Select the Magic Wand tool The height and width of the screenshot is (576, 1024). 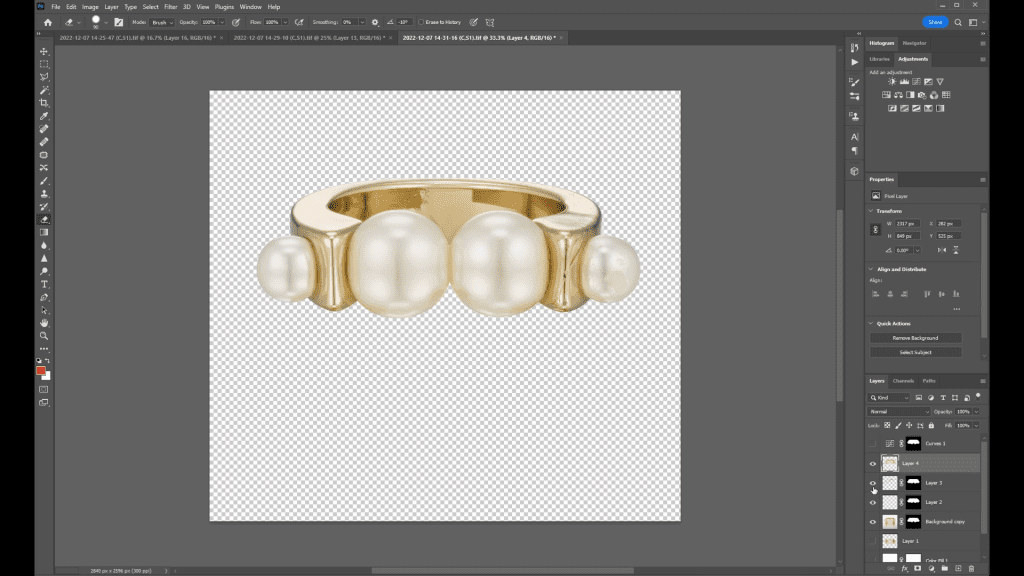point(44,90)
